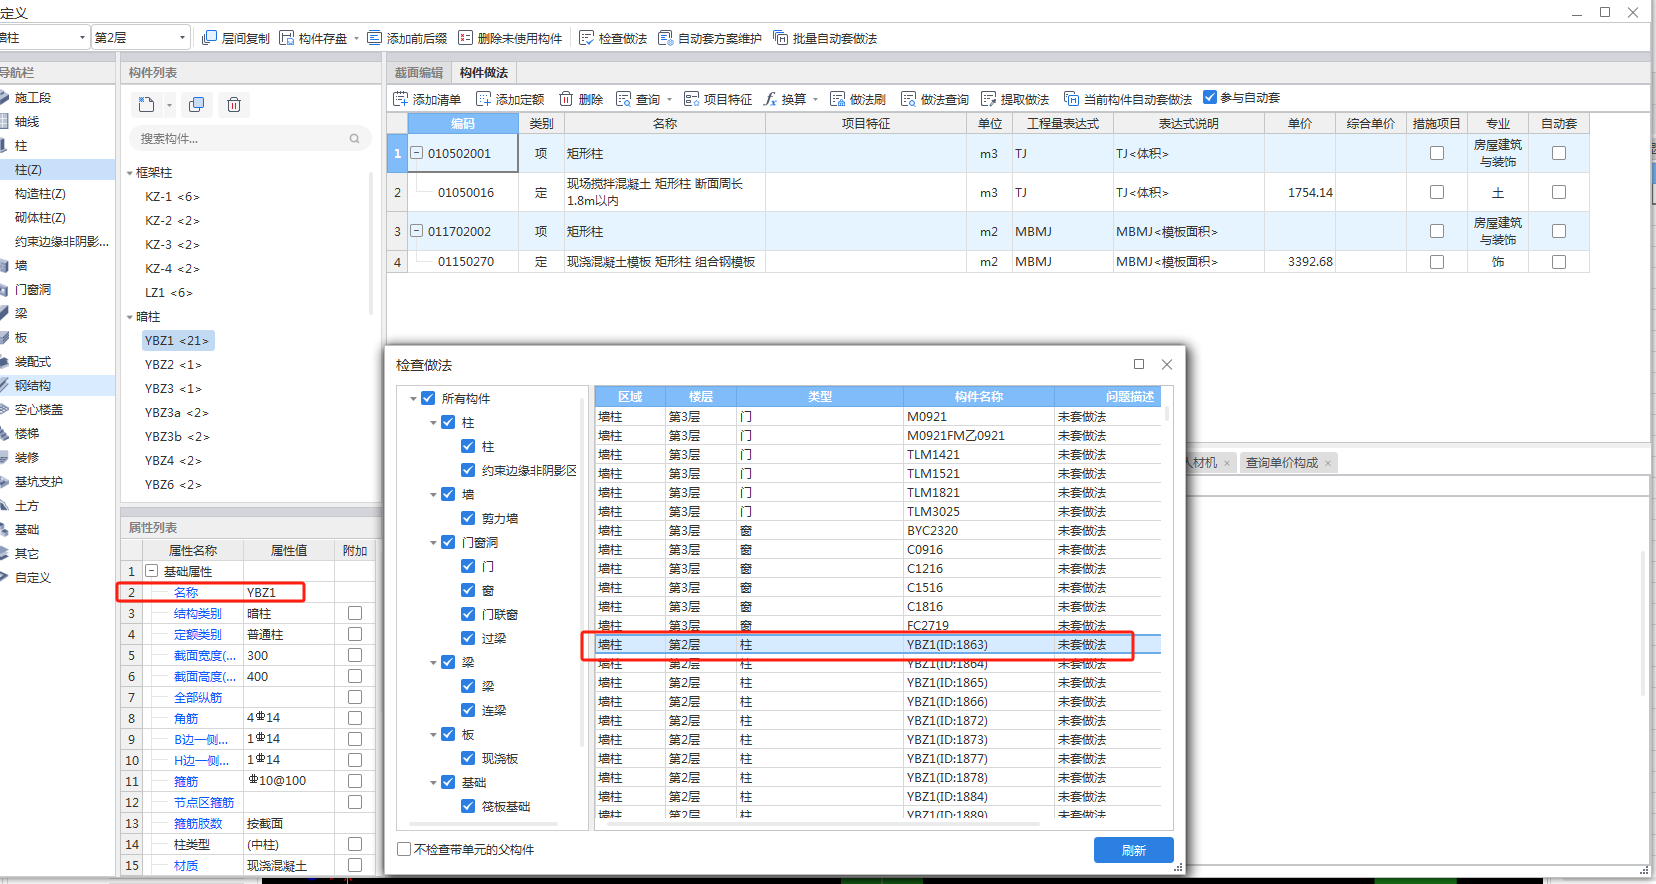Select KZ-1 <6> in component list
The width and height of the screenshot is (1656, 884).
click(x=172, y=197)
